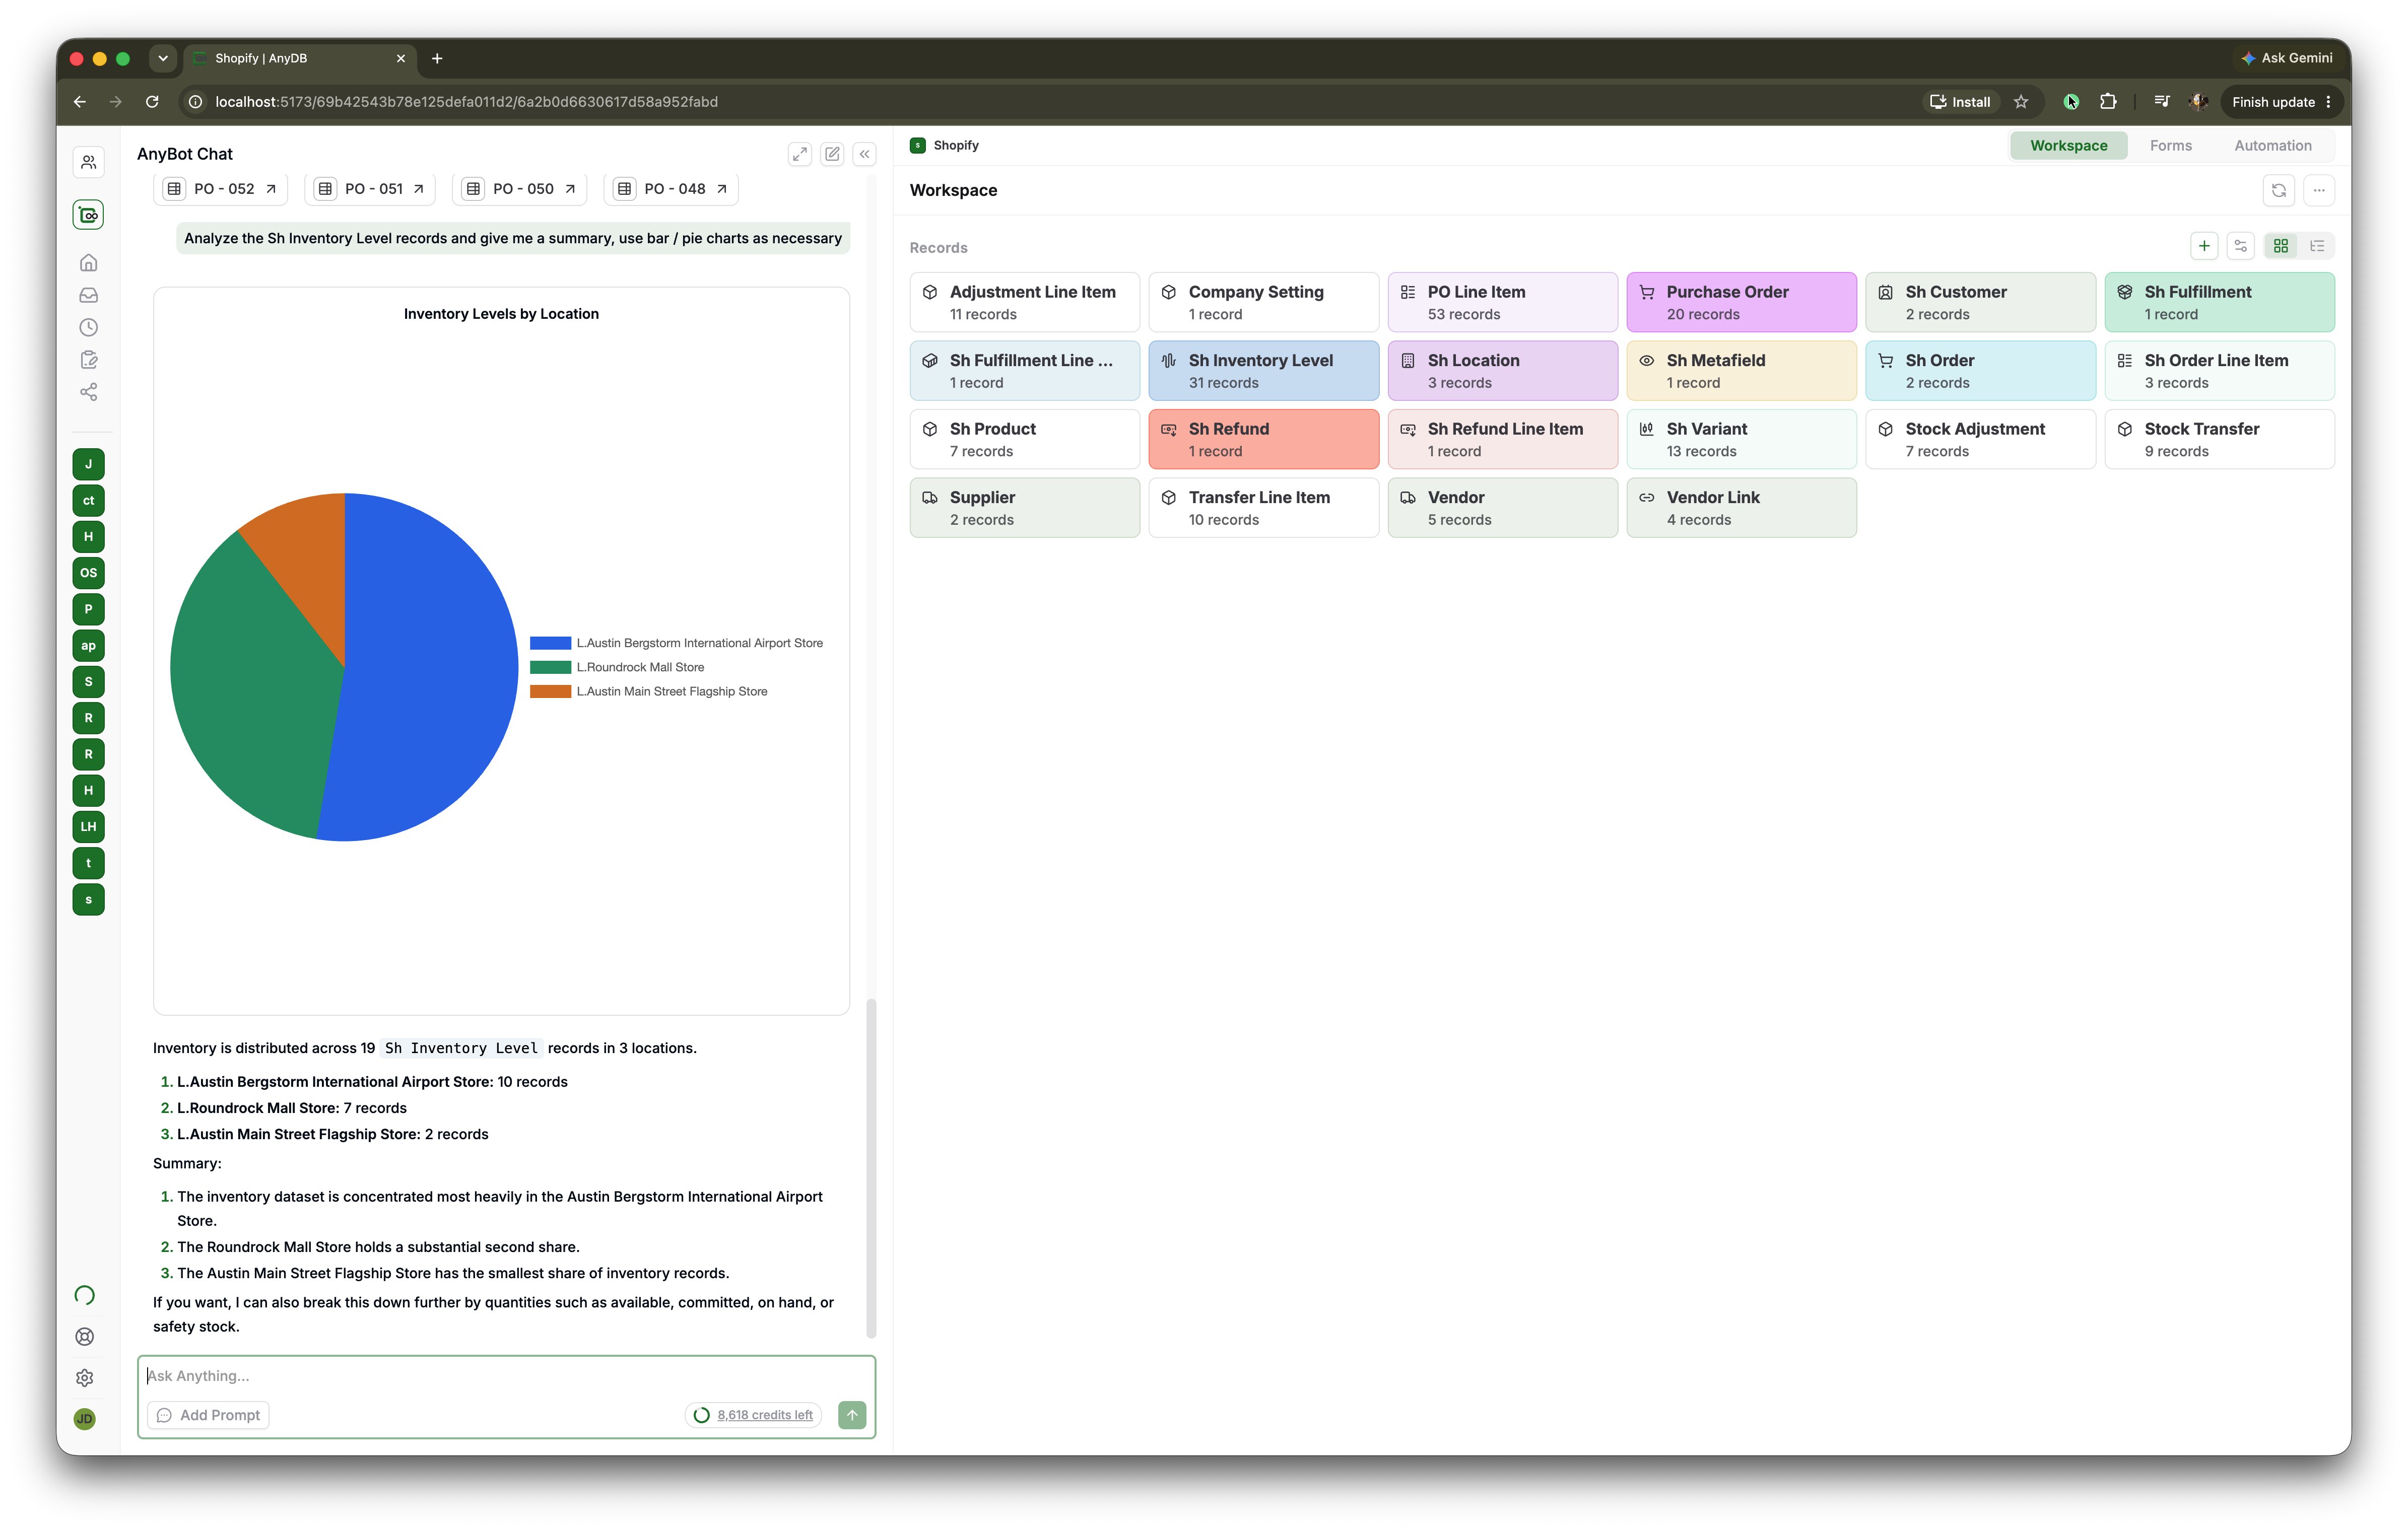Collapse the AnyBot Chat panel
Image resolution: width=2408 pixels, height=1530 pixels.
click(864, 154)
